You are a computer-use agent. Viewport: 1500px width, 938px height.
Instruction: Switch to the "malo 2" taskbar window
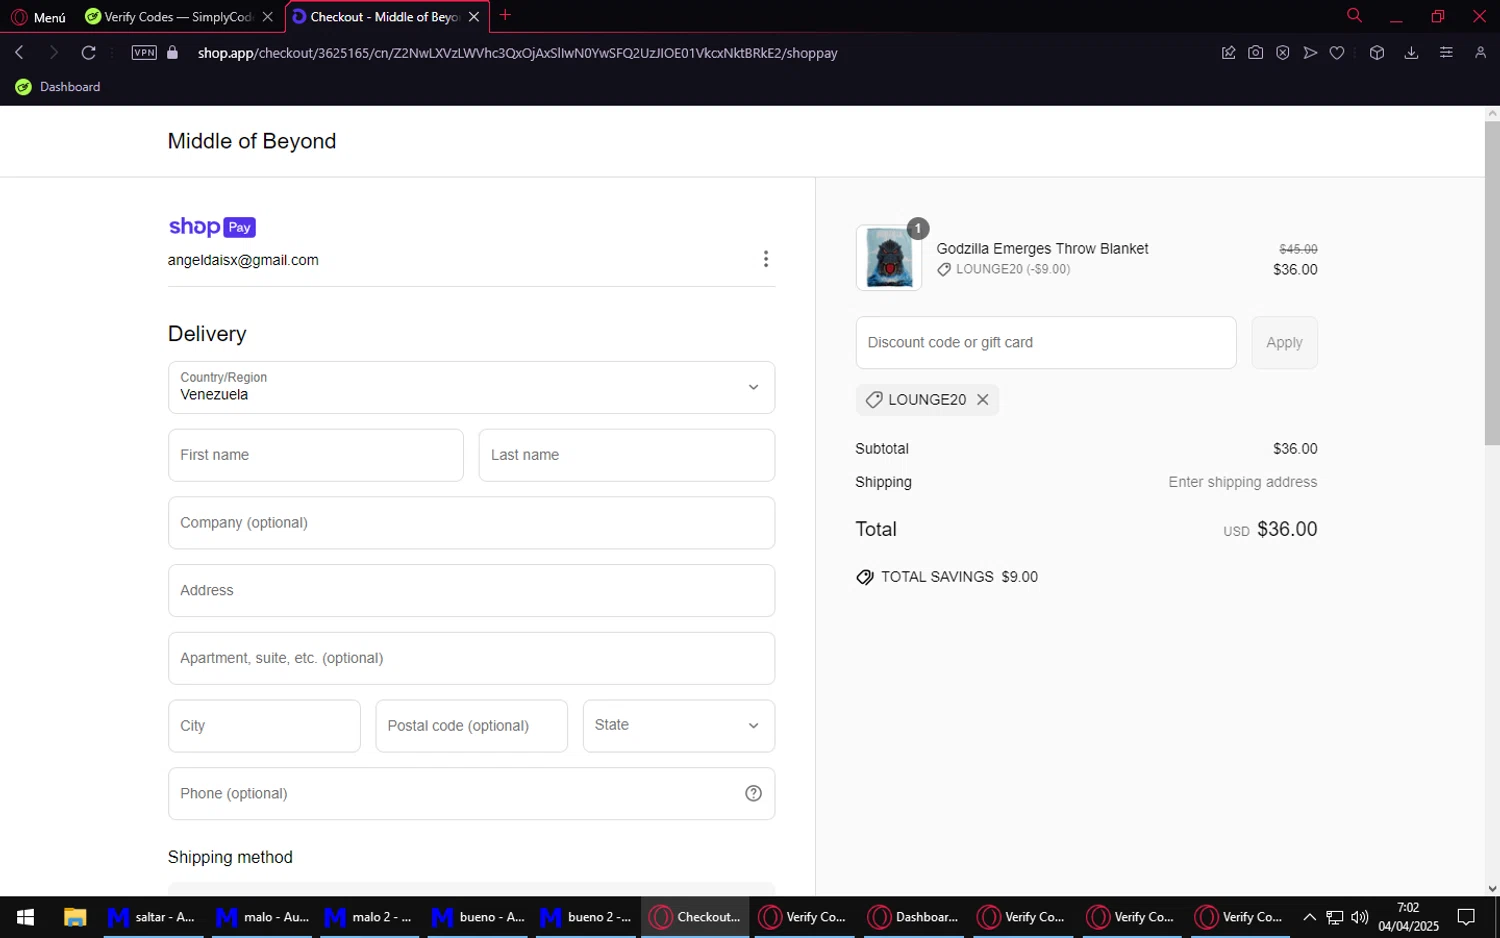pos(368,917)
